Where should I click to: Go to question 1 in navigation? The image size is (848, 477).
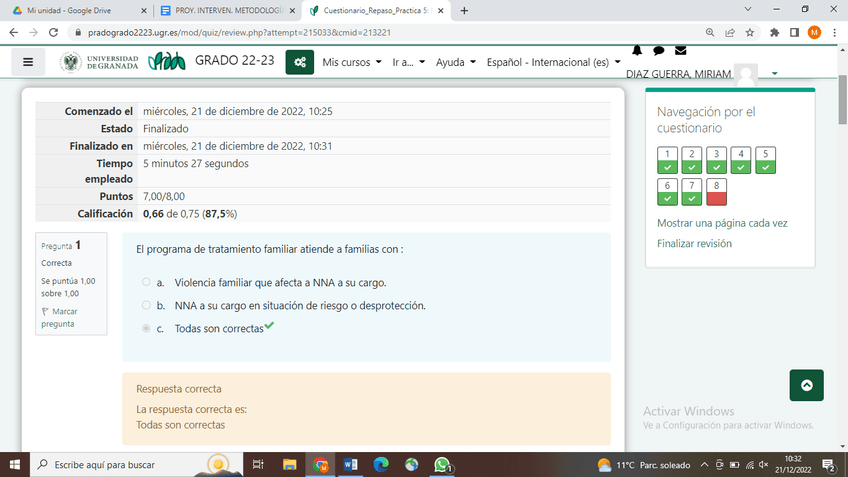click(x=667, y=160)
